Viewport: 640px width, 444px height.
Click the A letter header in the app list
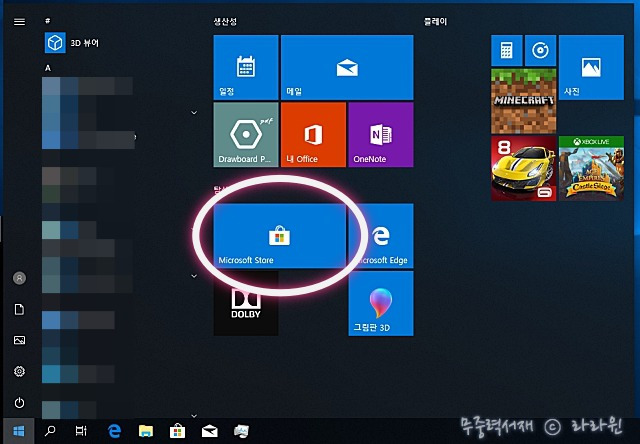(48, 68)
